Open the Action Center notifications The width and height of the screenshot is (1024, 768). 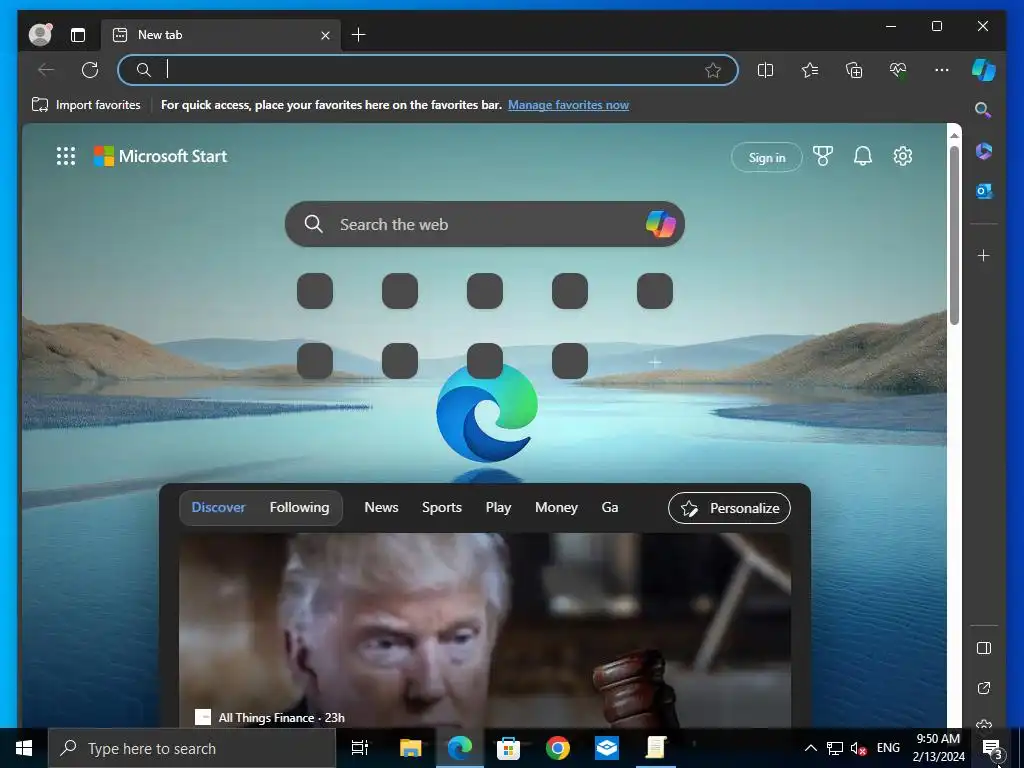point(992,748)
